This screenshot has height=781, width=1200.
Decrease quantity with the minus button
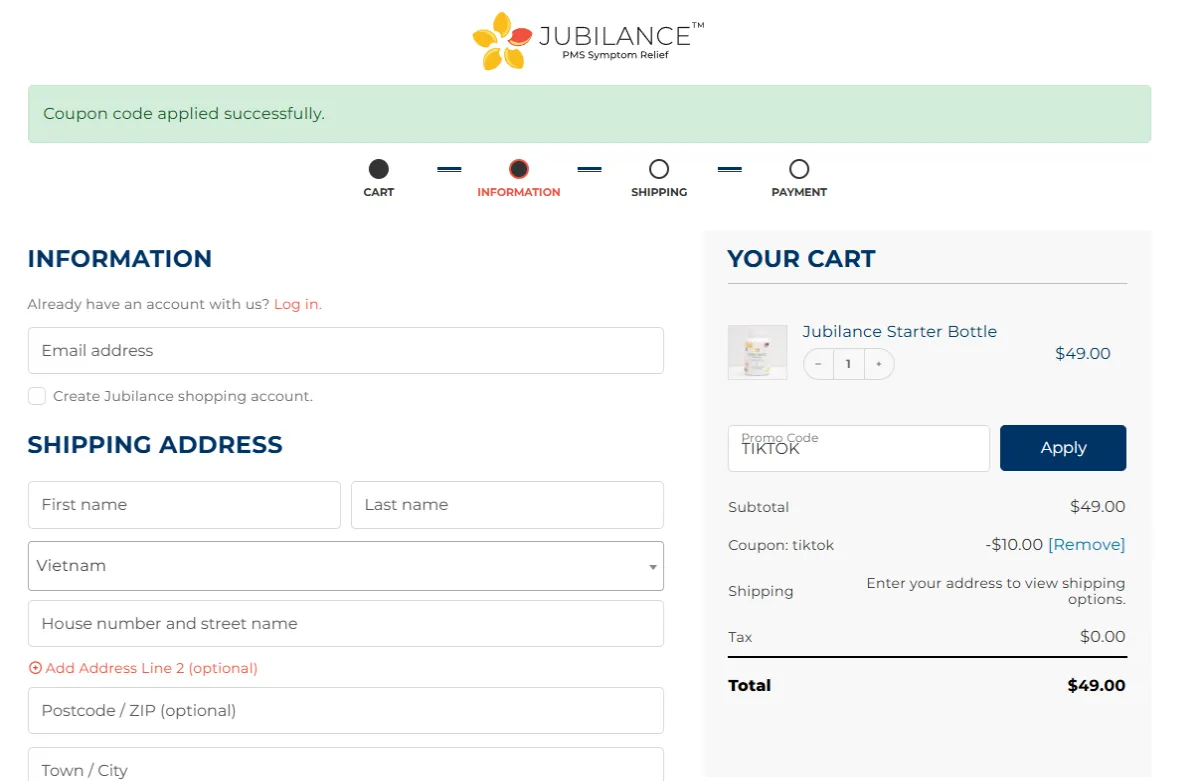(x=818, y=364)
